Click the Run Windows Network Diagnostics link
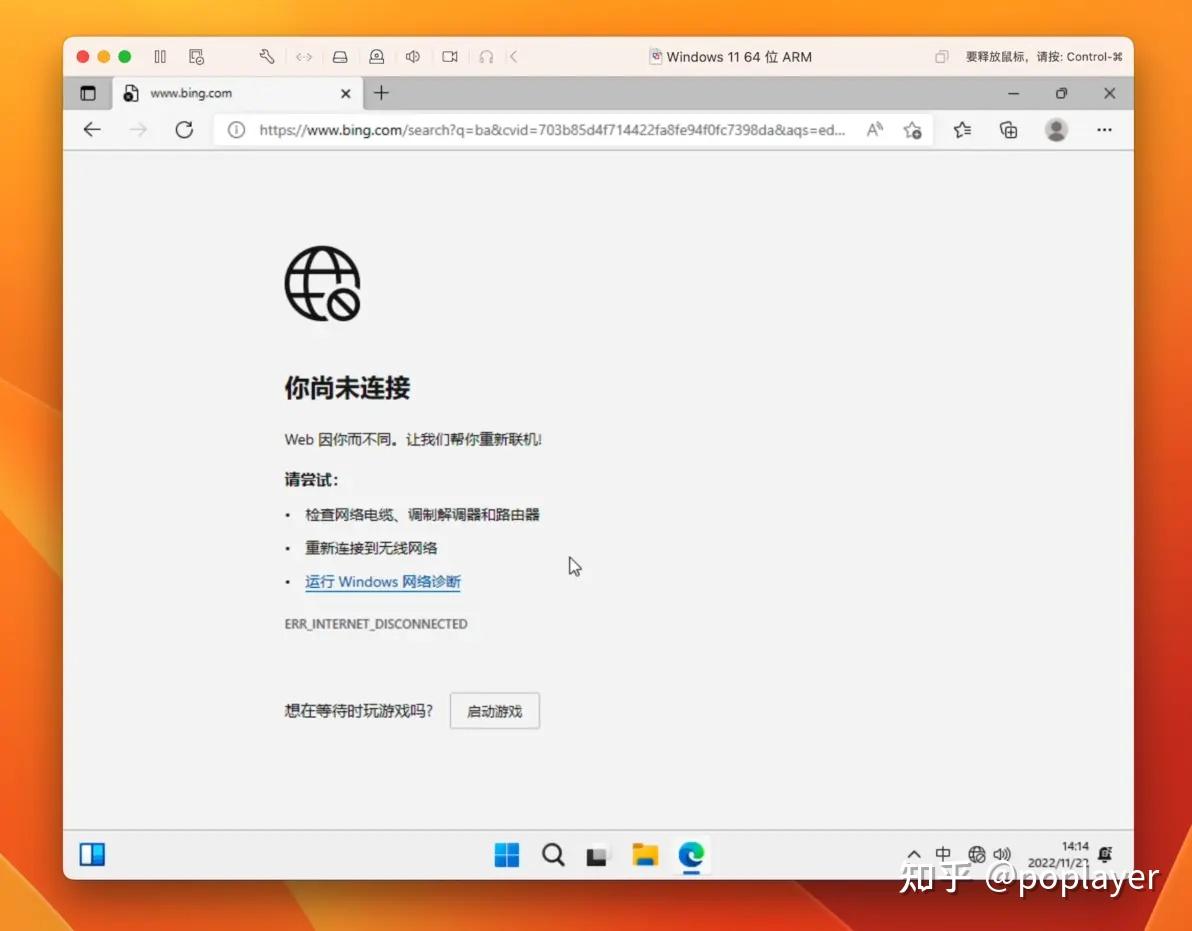 382,581
